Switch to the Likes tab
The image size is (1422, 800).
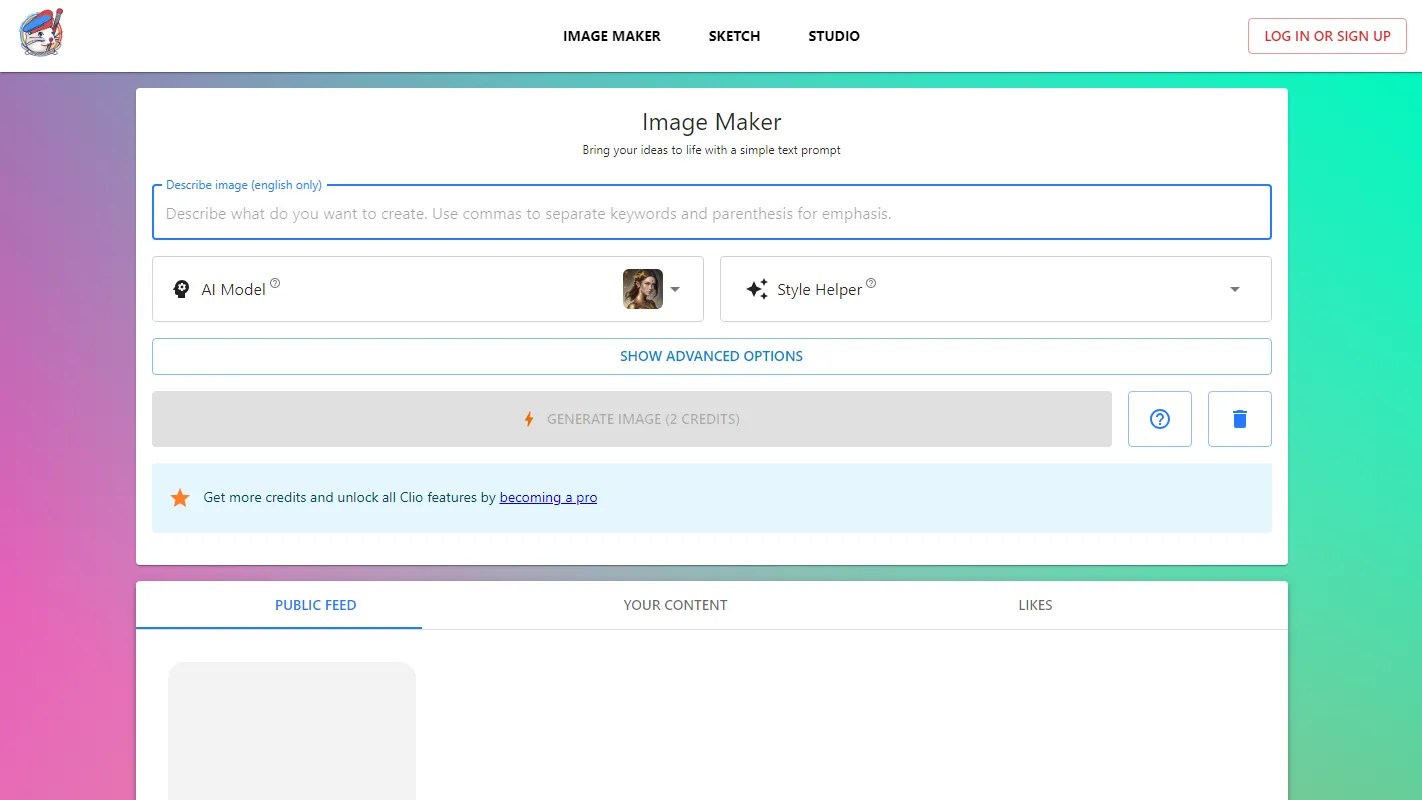[x=1036, y=605]
